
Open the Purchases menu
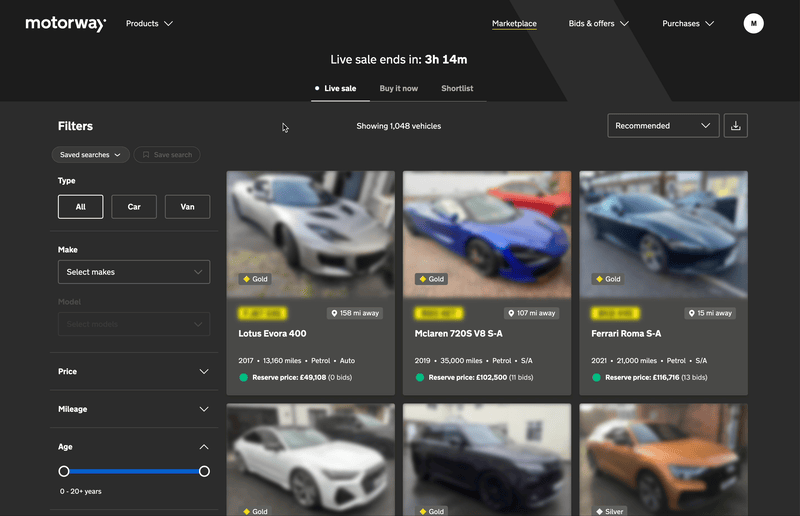click(x=688, y=23)
